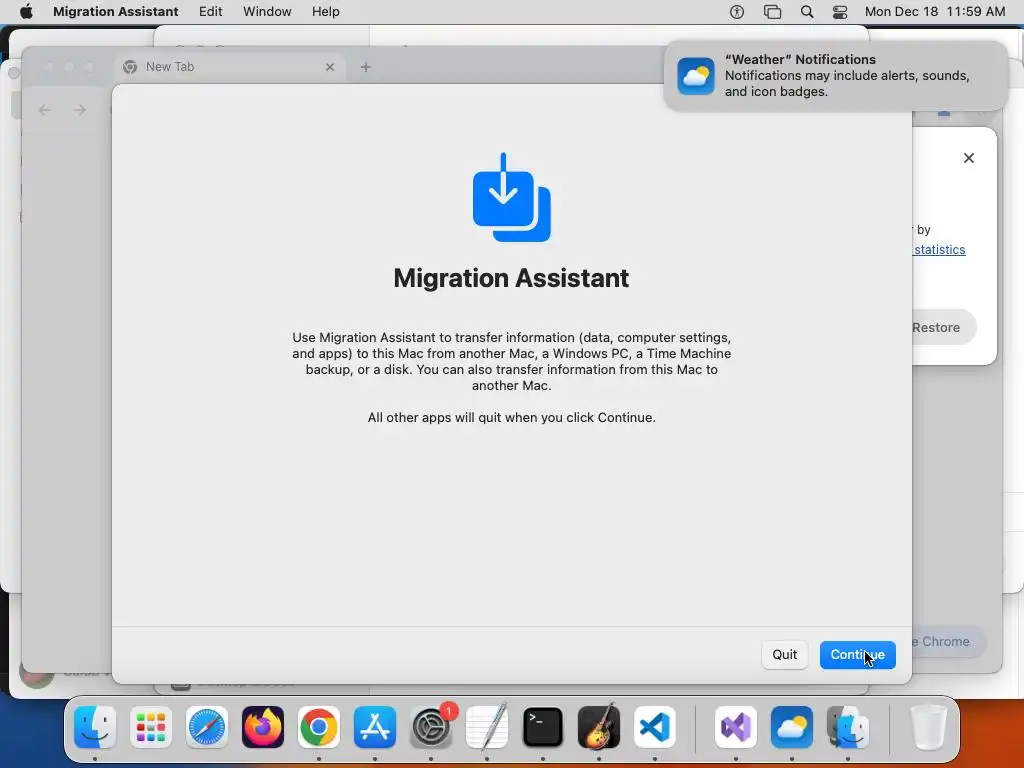Click Chrome's forward arrow
This screenshot has height=768, width=1024.
tap(80, 110)
